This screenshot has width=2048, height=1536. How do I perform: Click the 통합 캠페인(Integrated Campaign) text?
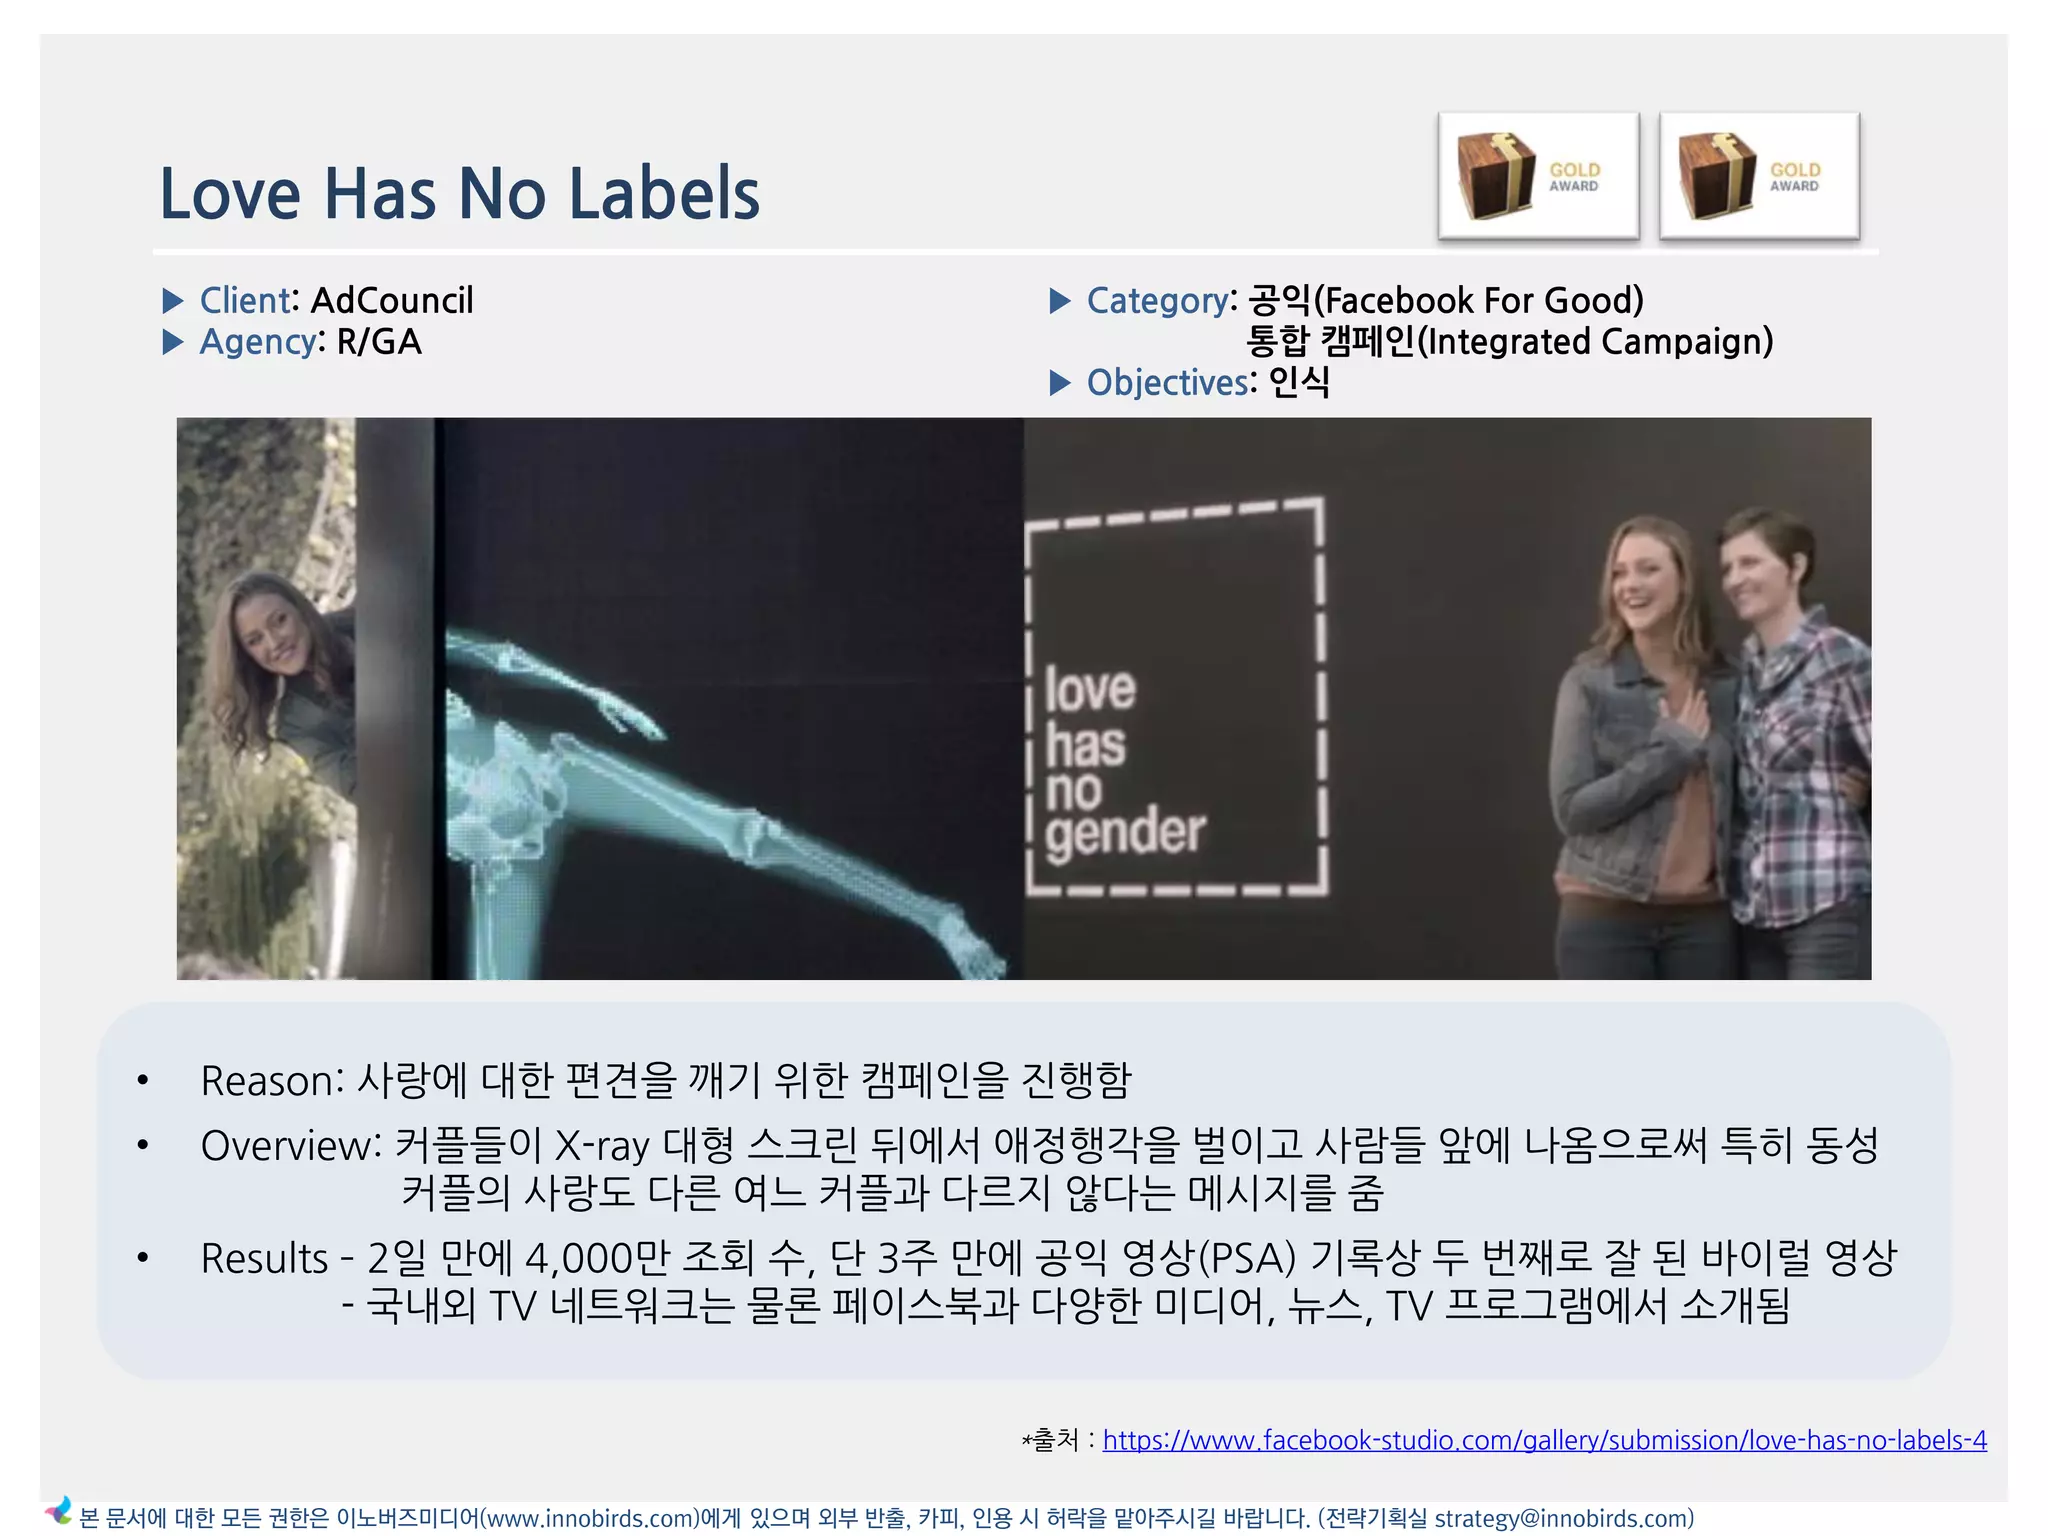pos(1510,341)
